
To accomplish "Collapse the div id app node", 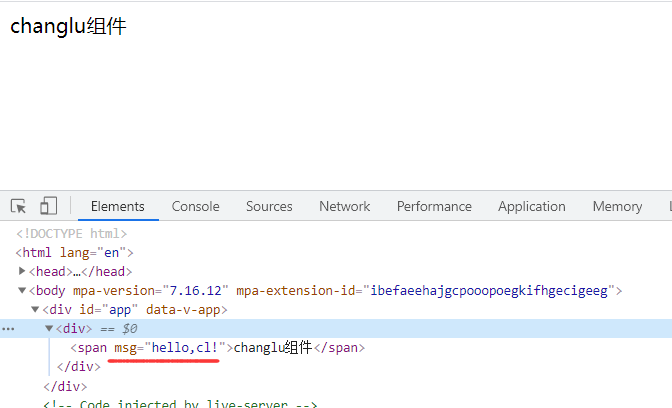I will coord(35,309).
